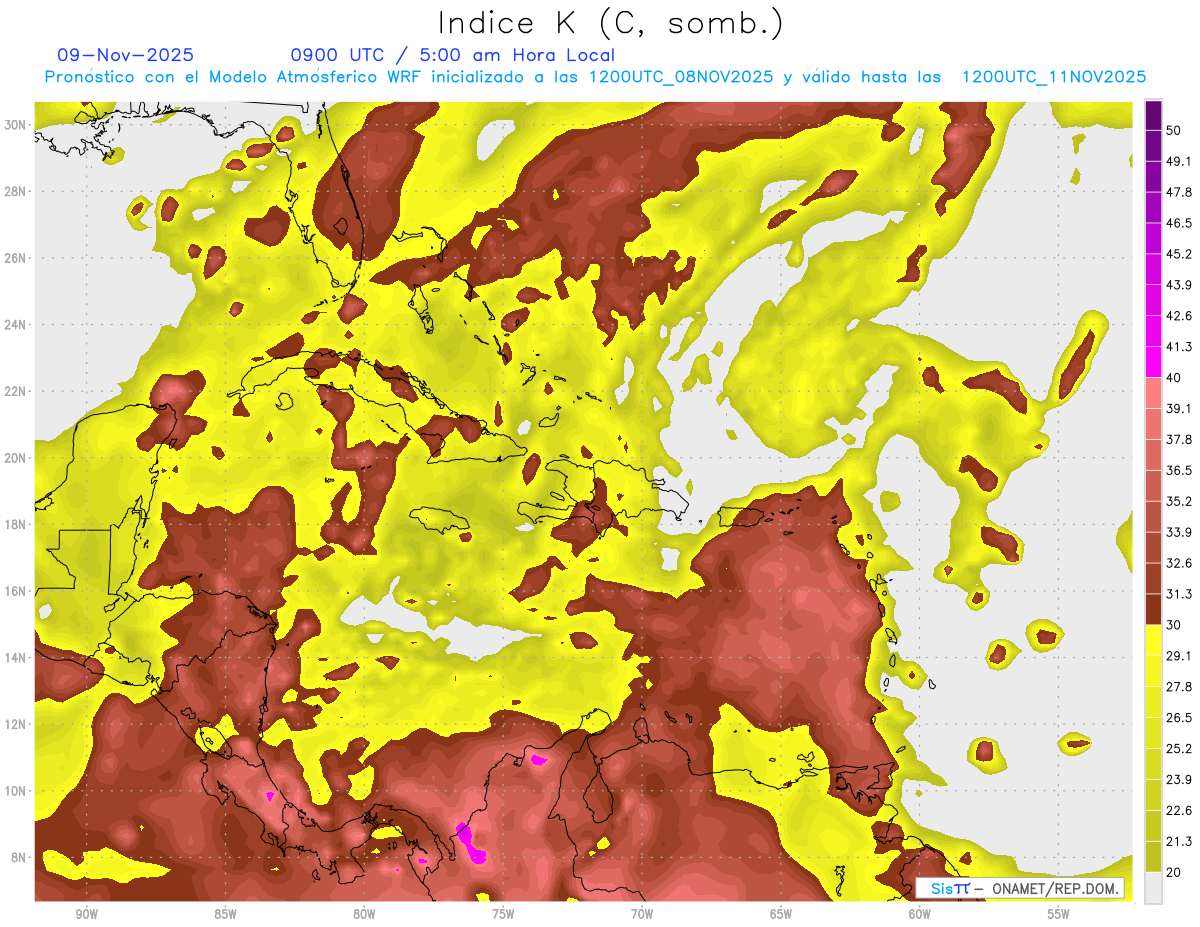Image resolution: width=1200 pixels, height=927 pixels.
Task: Click the legend value 32.6
Action: [x=1179, y=563]
